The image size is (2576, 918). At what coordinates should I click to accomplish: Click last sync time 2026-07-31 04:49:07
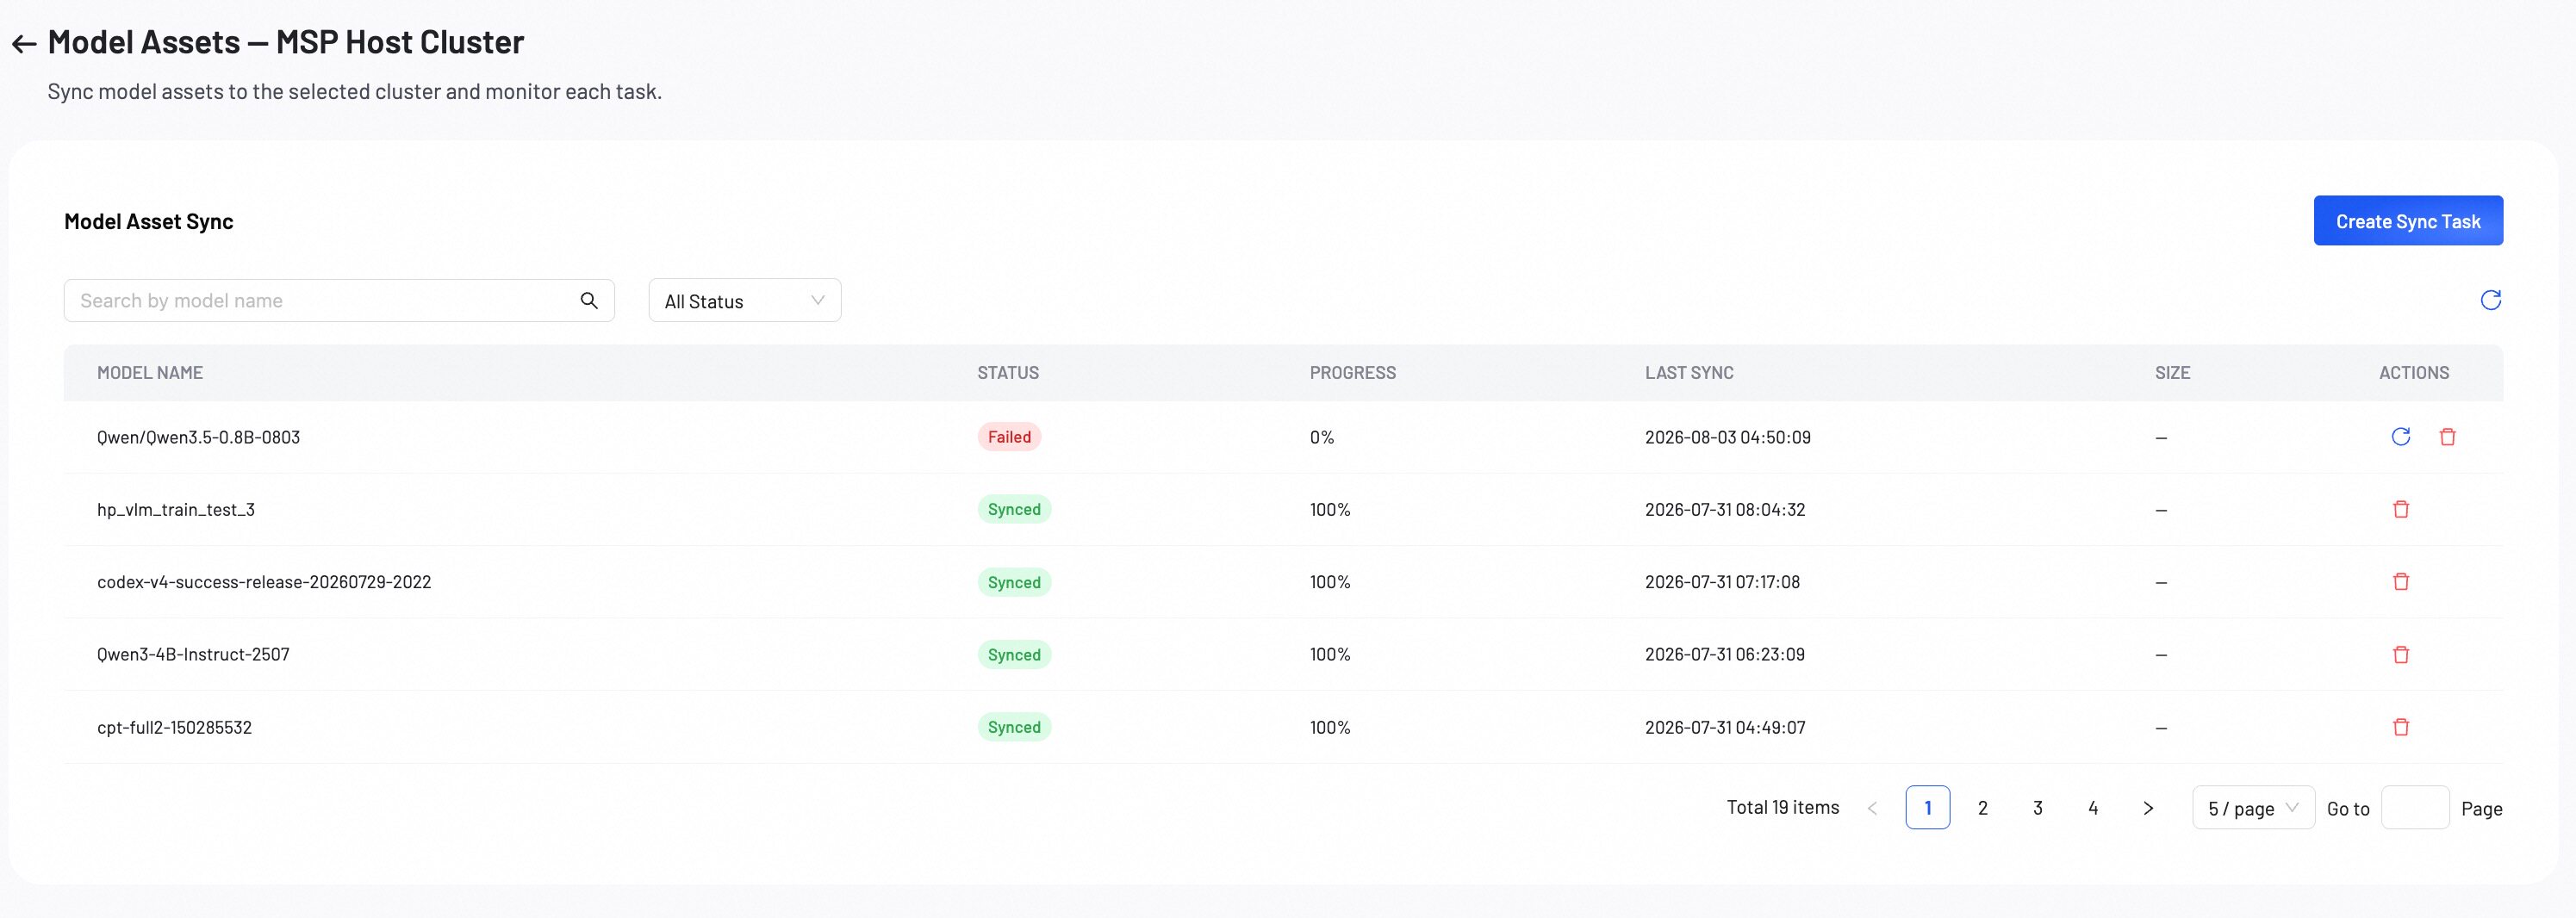point(1725,727)
